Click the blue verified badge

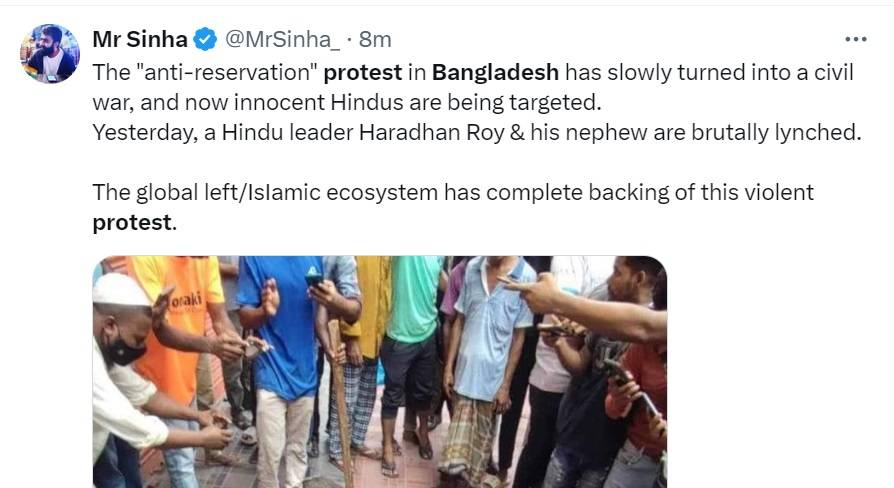[x=205, y=40]
